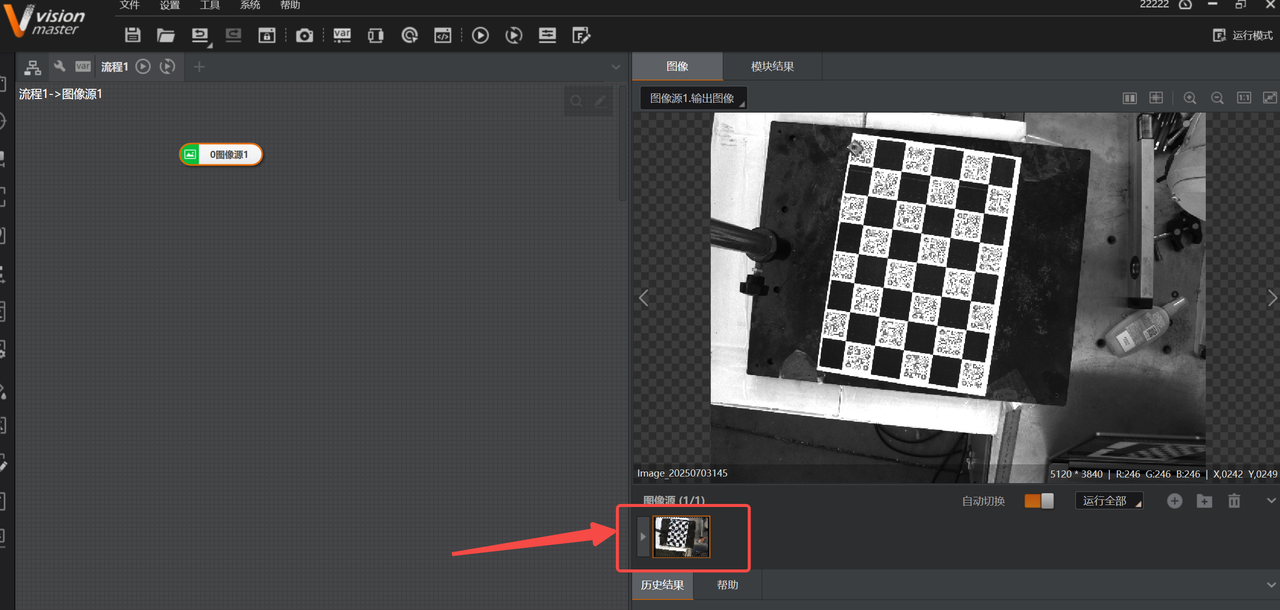The height and width of the screenshot is (610, 1280).
Task: Switch to the bottom 帮助 tab
Action: pos(728,585)
